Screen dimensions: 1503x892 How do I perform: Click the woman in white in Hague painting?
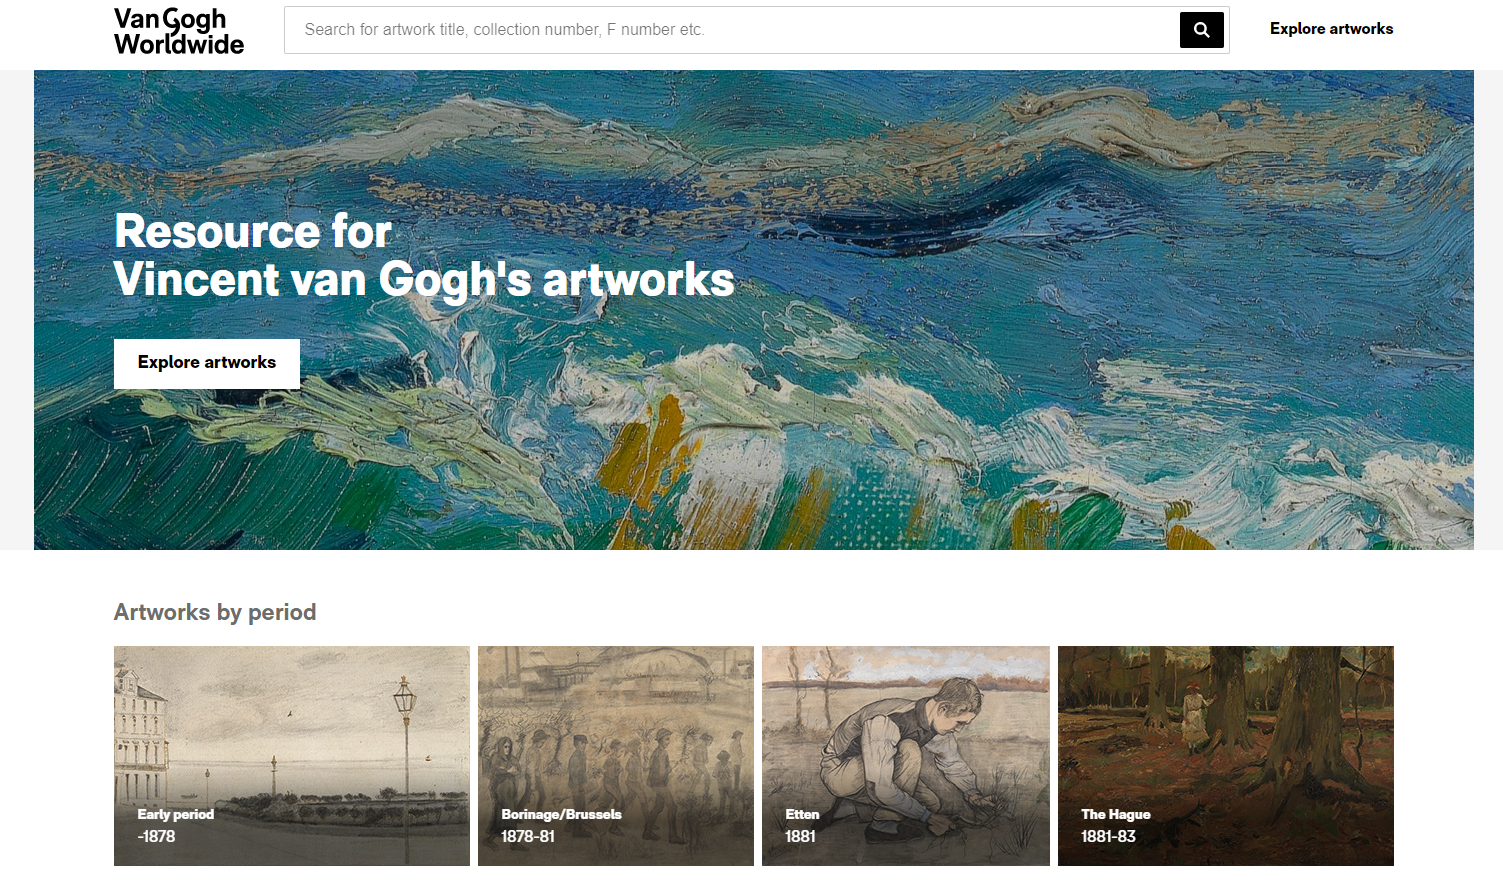[1194, 715]
